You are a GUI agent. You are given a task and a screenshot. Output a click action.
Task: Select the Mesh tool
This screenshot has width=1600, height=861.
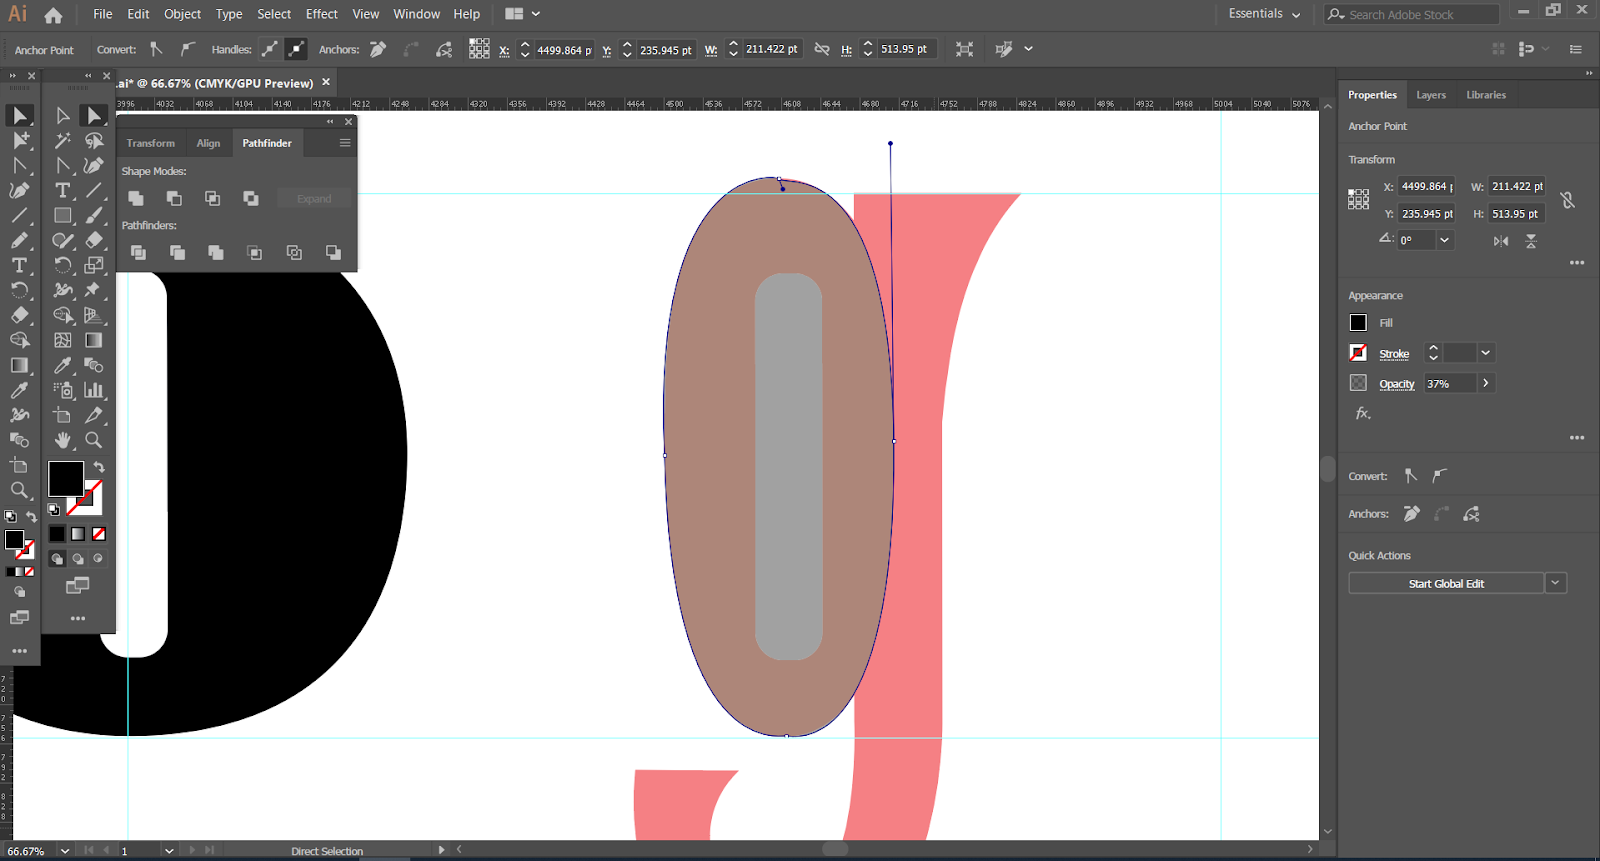pos(63,340)
